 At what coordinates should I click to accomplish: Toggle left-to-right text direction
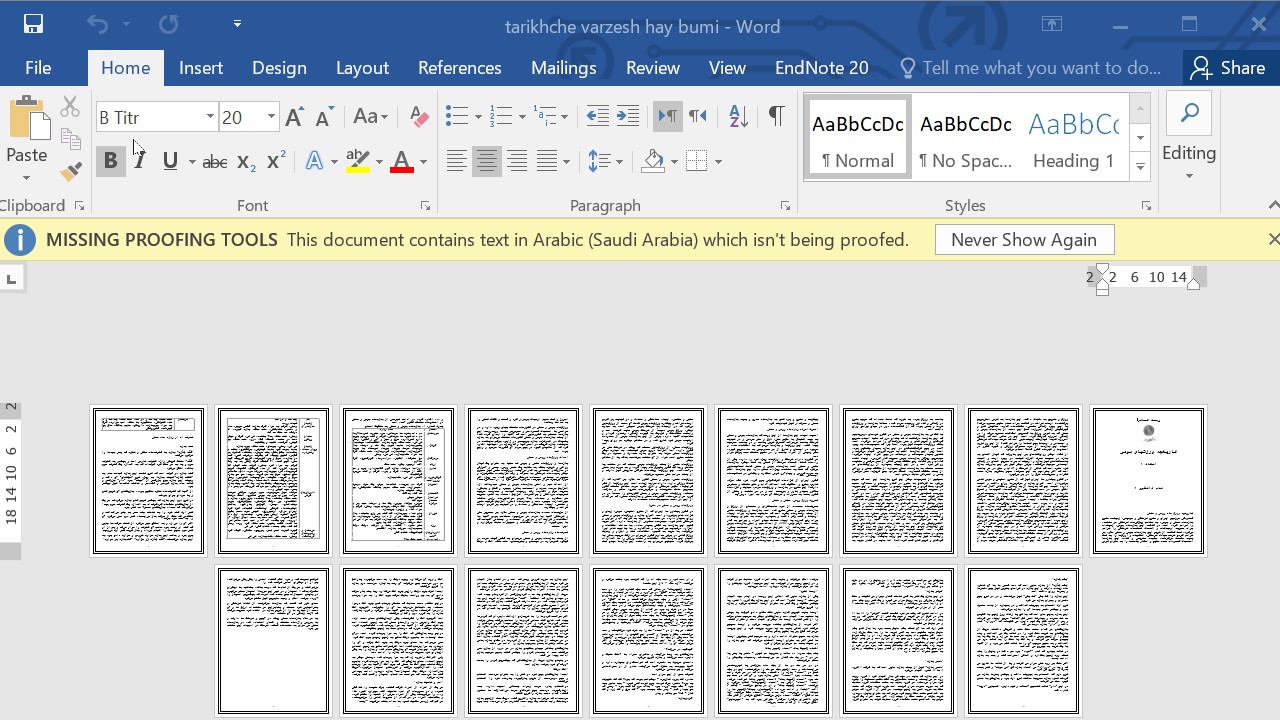[667, 117]
